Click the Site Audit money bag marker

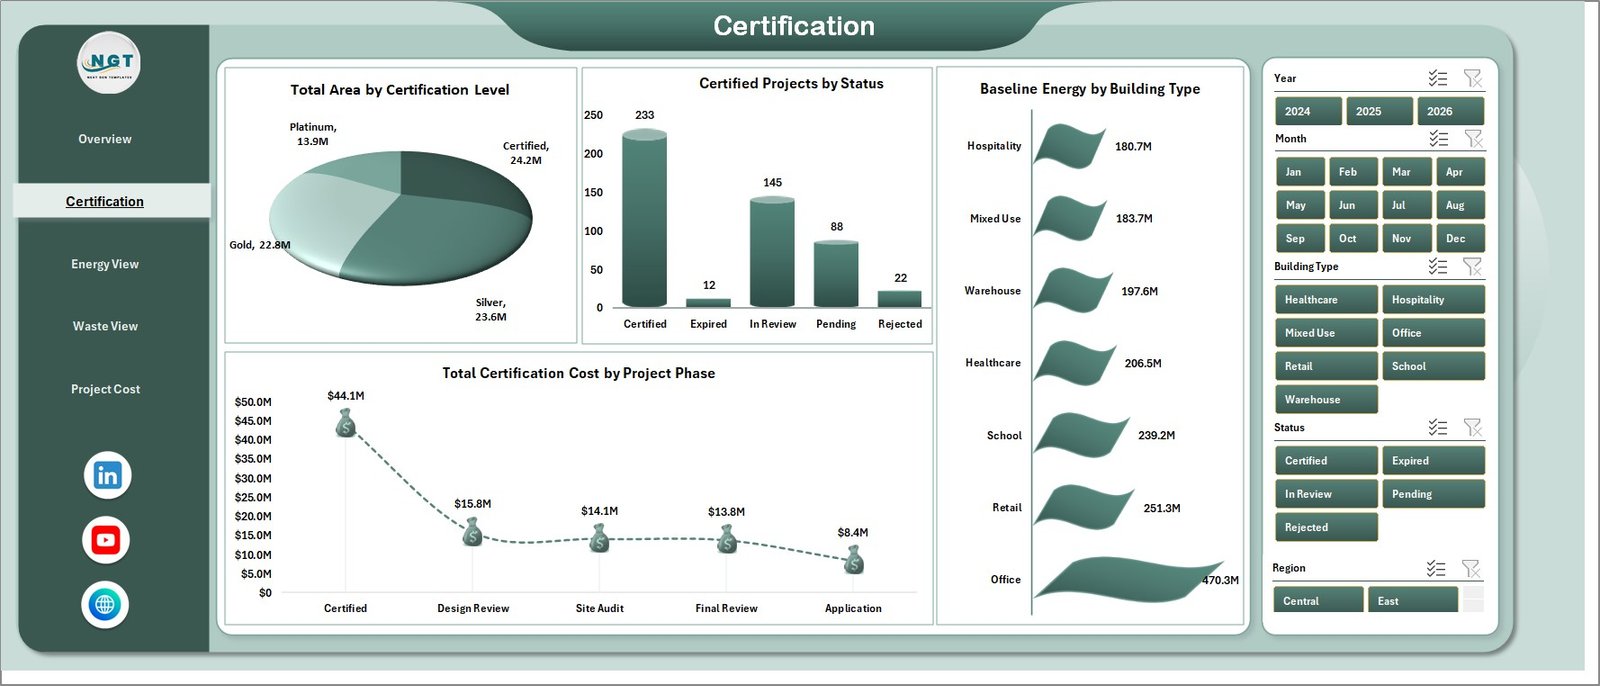[x=599, y=538]
